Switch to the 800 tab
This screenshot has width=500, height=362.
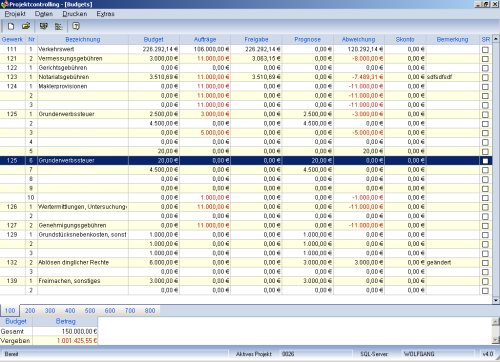coord(150,311)
